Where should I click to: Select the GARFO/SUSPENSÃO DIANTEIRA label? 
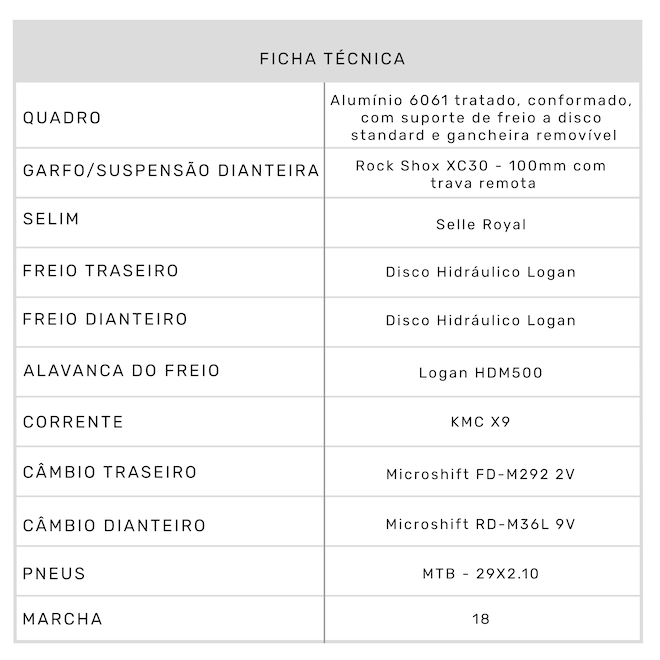tap(171, 171)
